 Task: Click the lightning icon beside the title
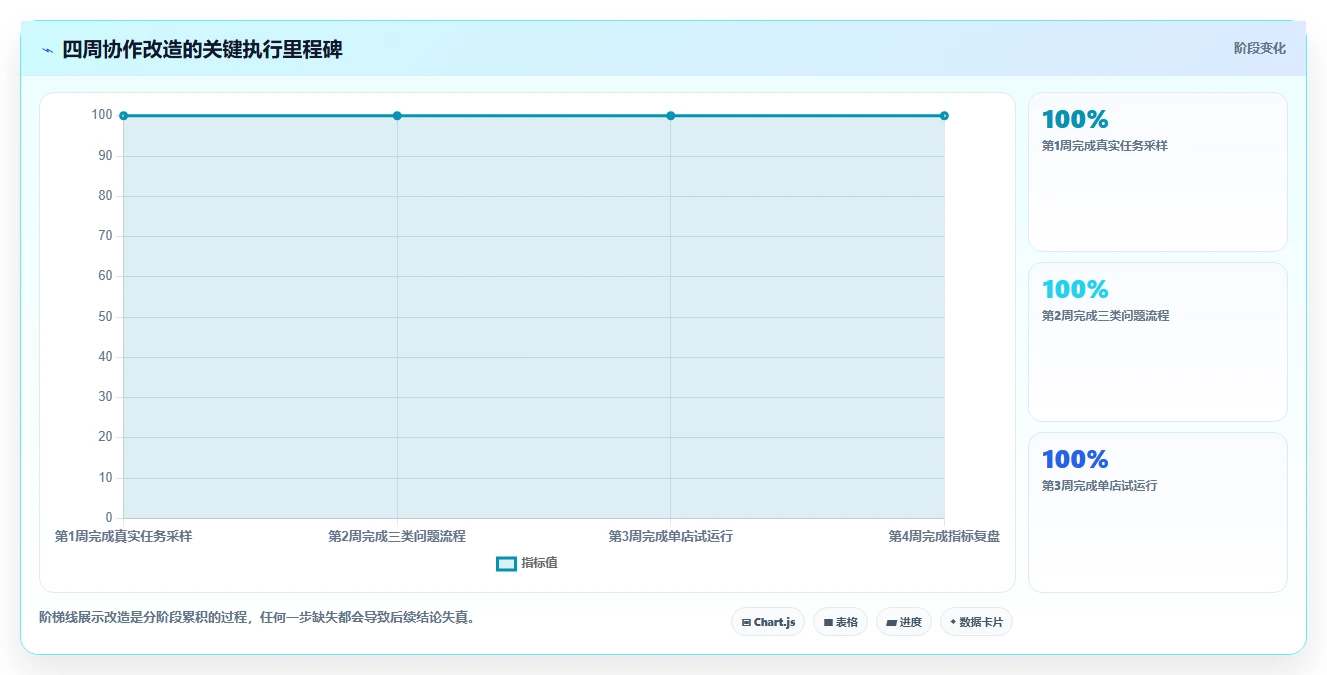tap(48, 50)
